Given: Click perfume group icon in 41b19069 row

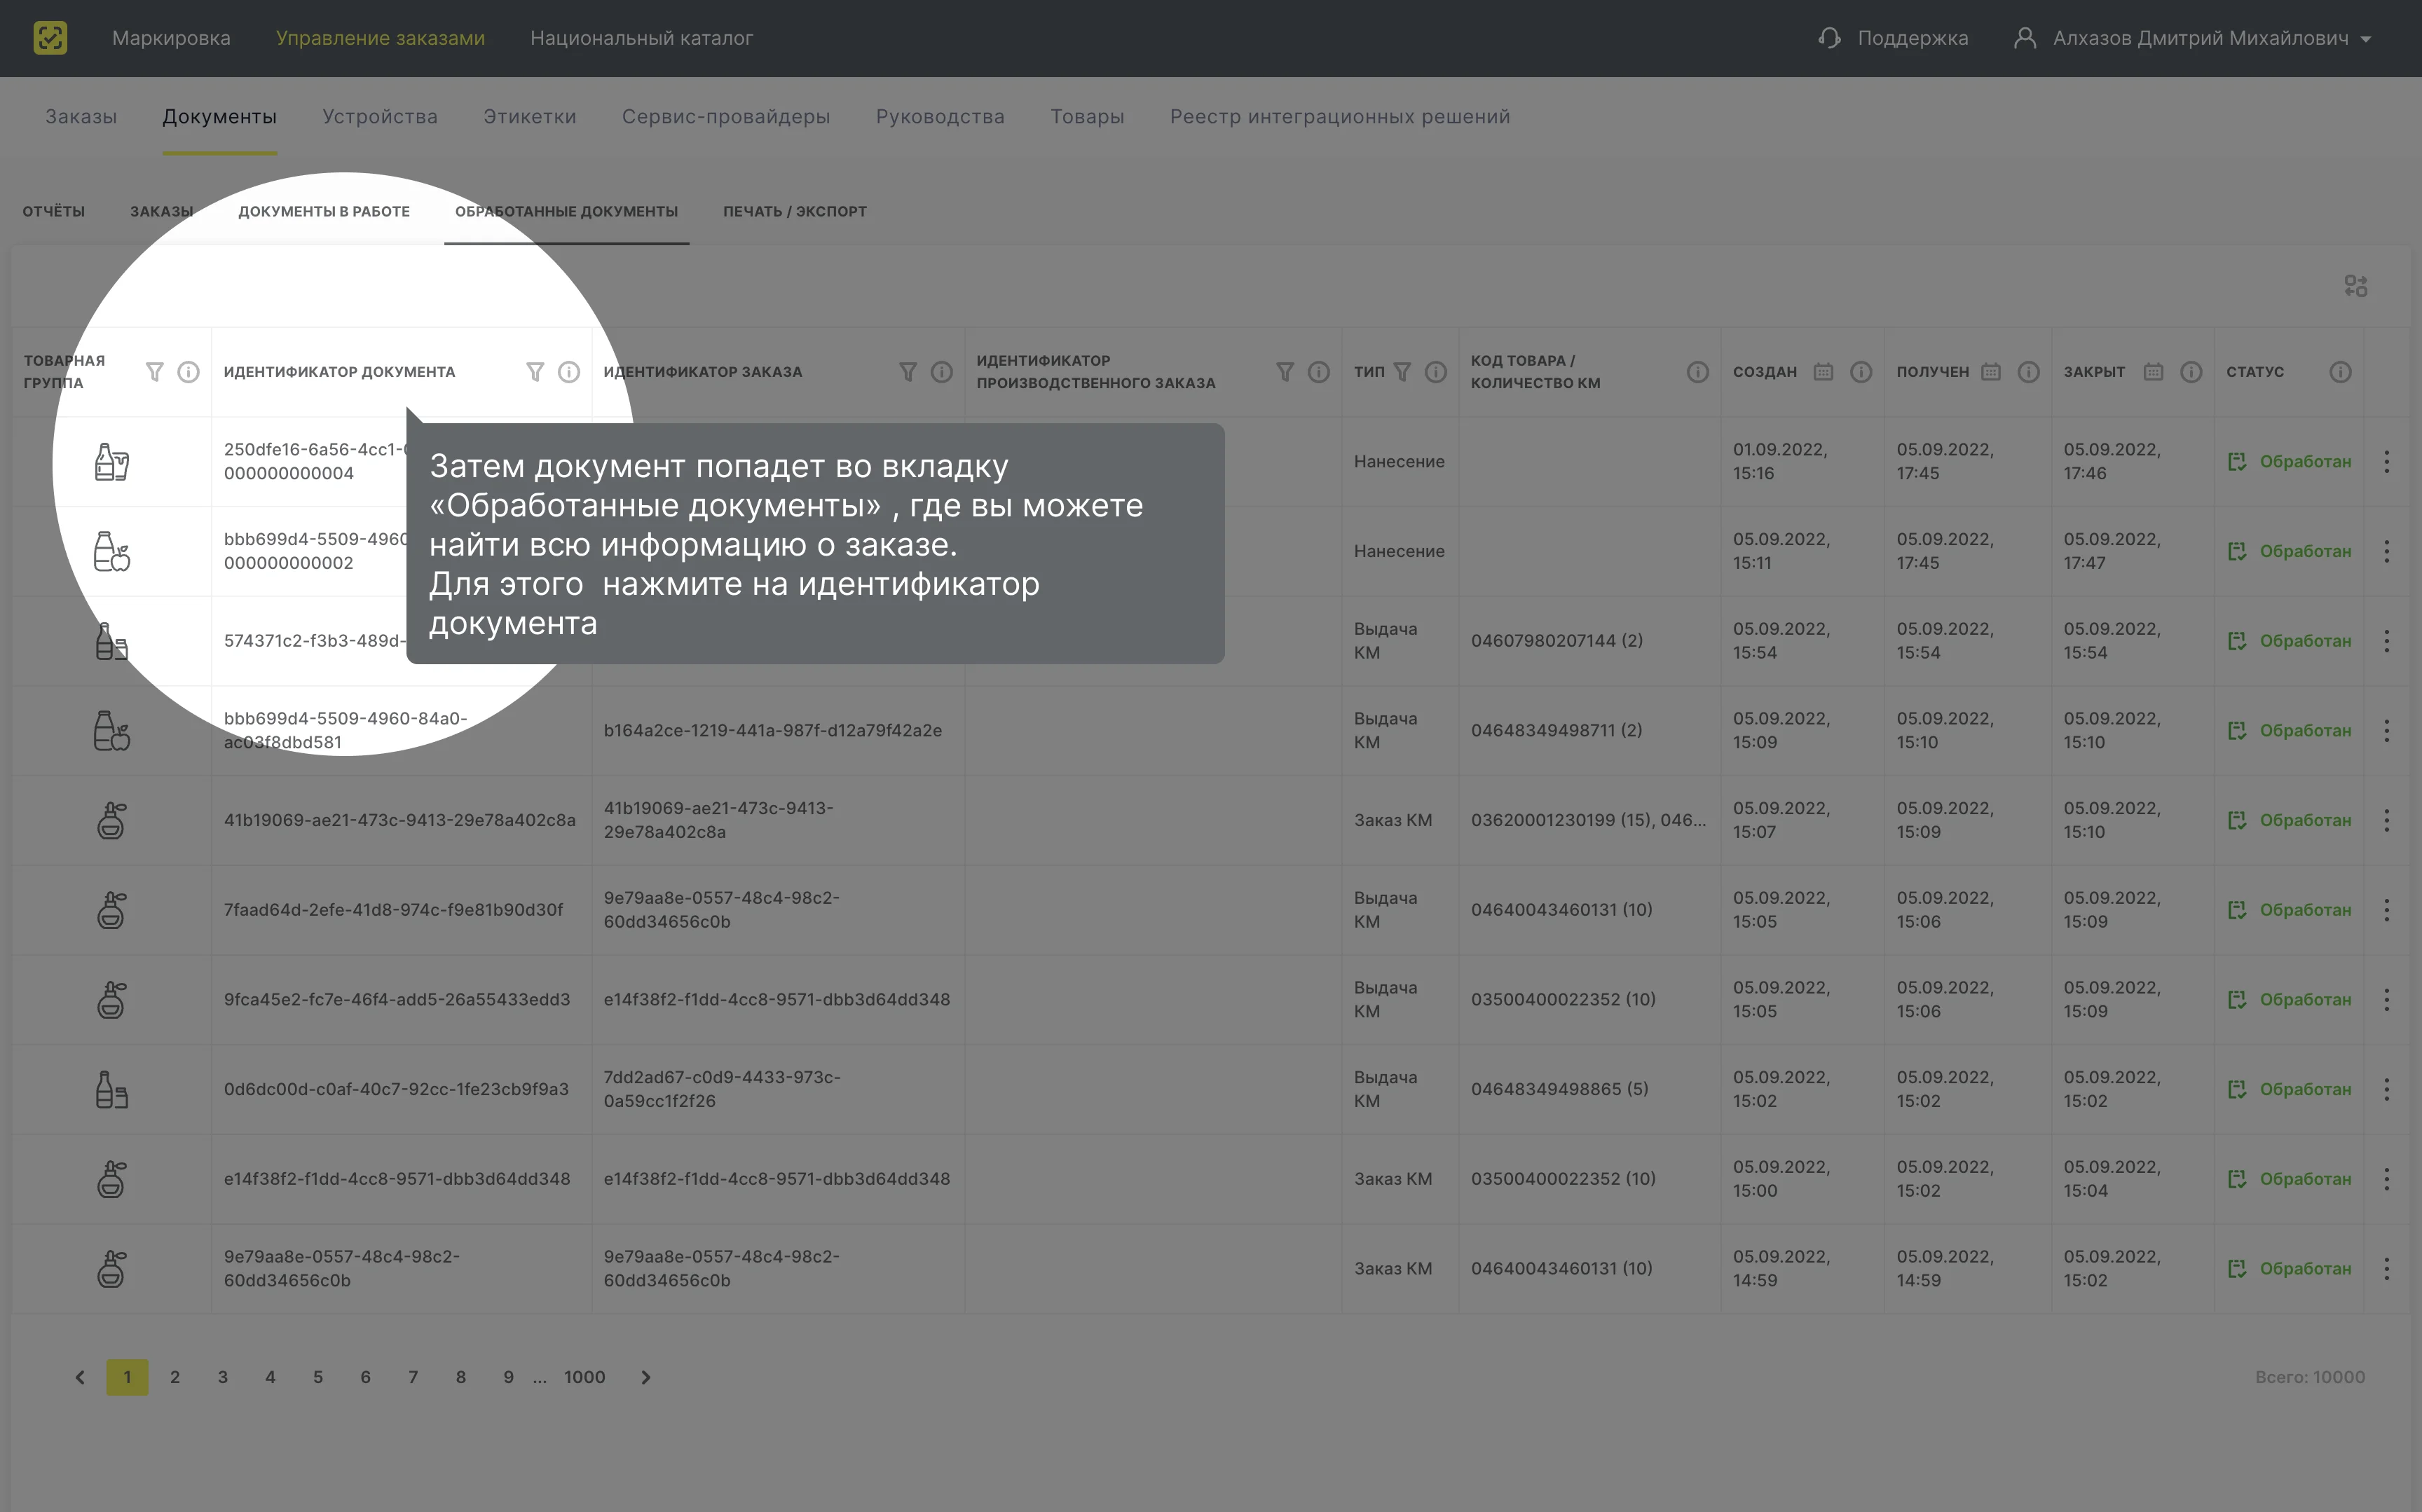Looking at the screenshot, I should 111,820.
